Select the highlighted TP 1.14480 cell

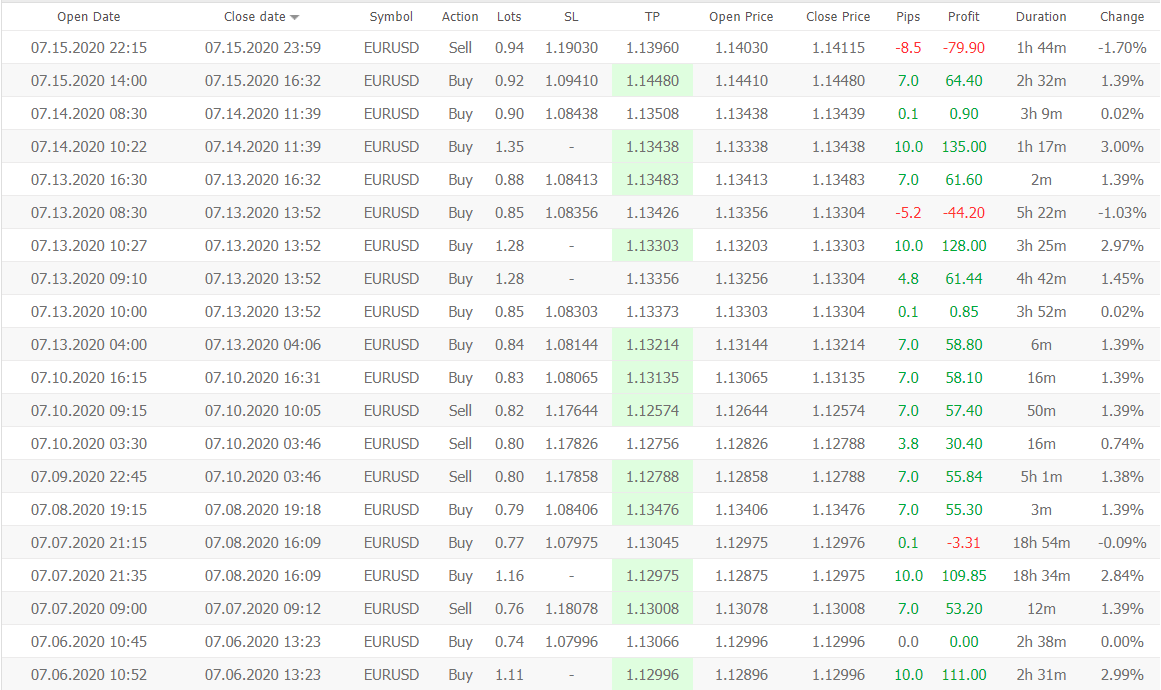point(652,81)
